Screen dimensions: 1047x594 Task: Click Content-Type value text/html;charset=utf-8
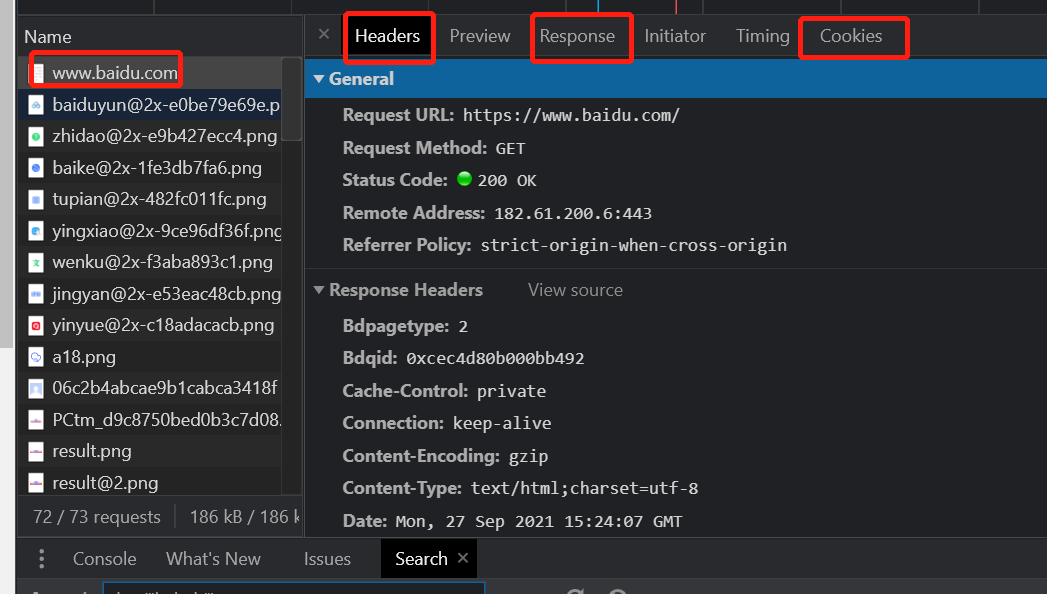tap(584, 489)
